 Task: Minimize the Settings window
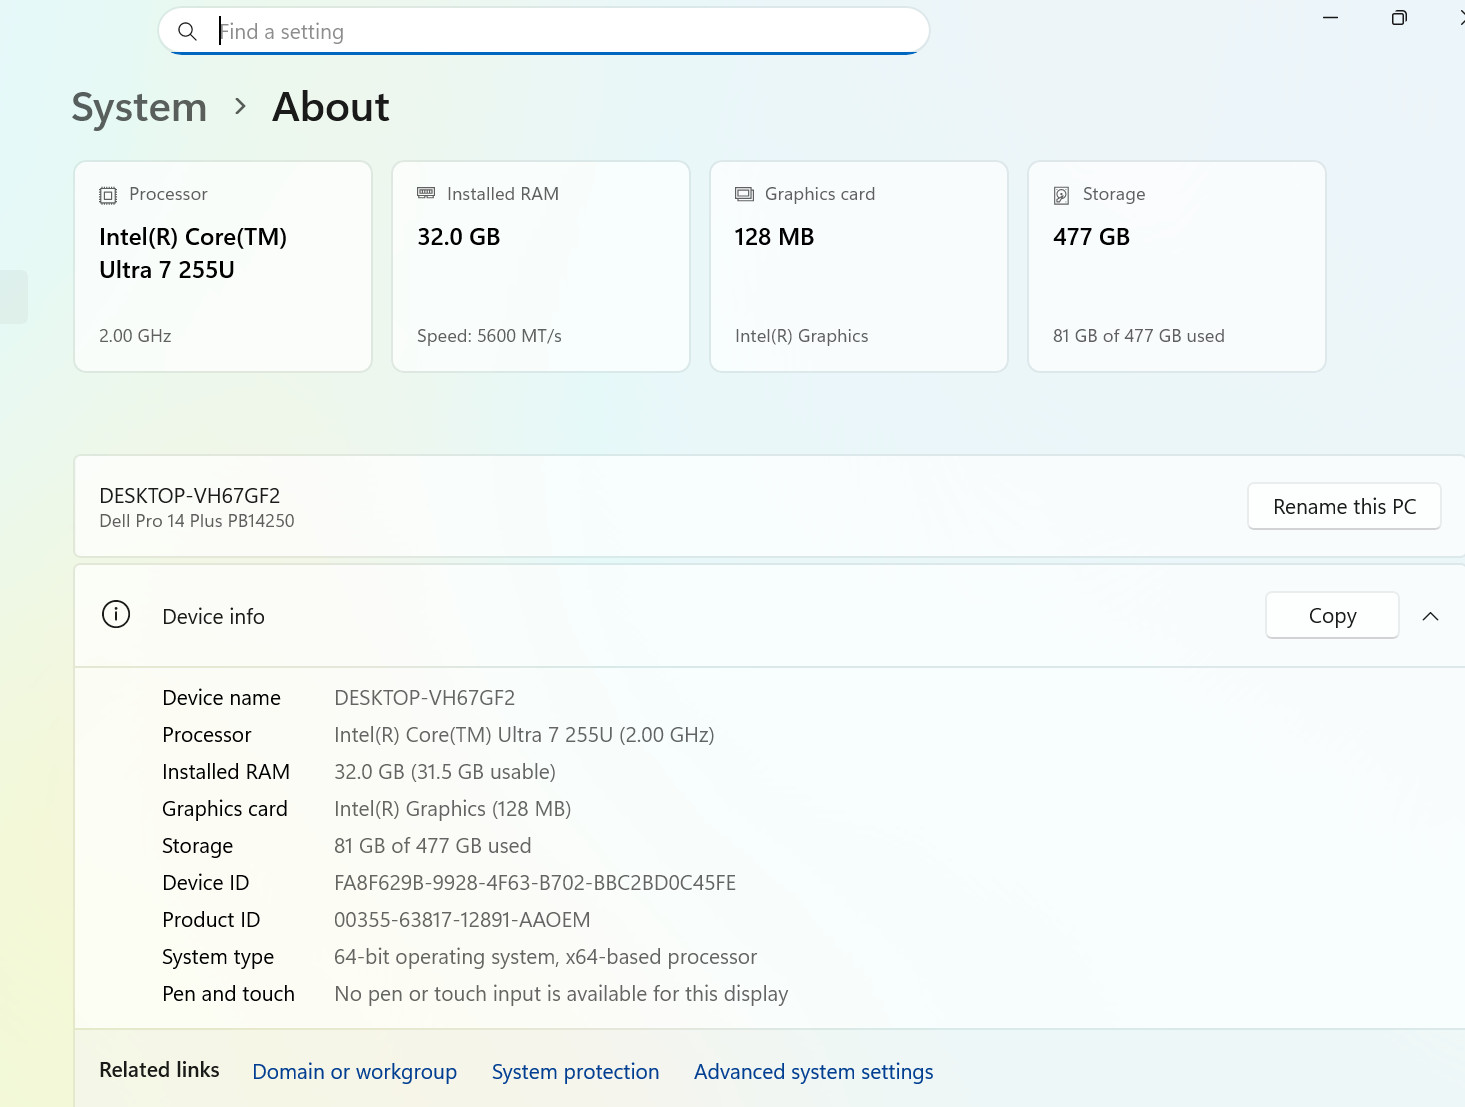point(1330,17)
